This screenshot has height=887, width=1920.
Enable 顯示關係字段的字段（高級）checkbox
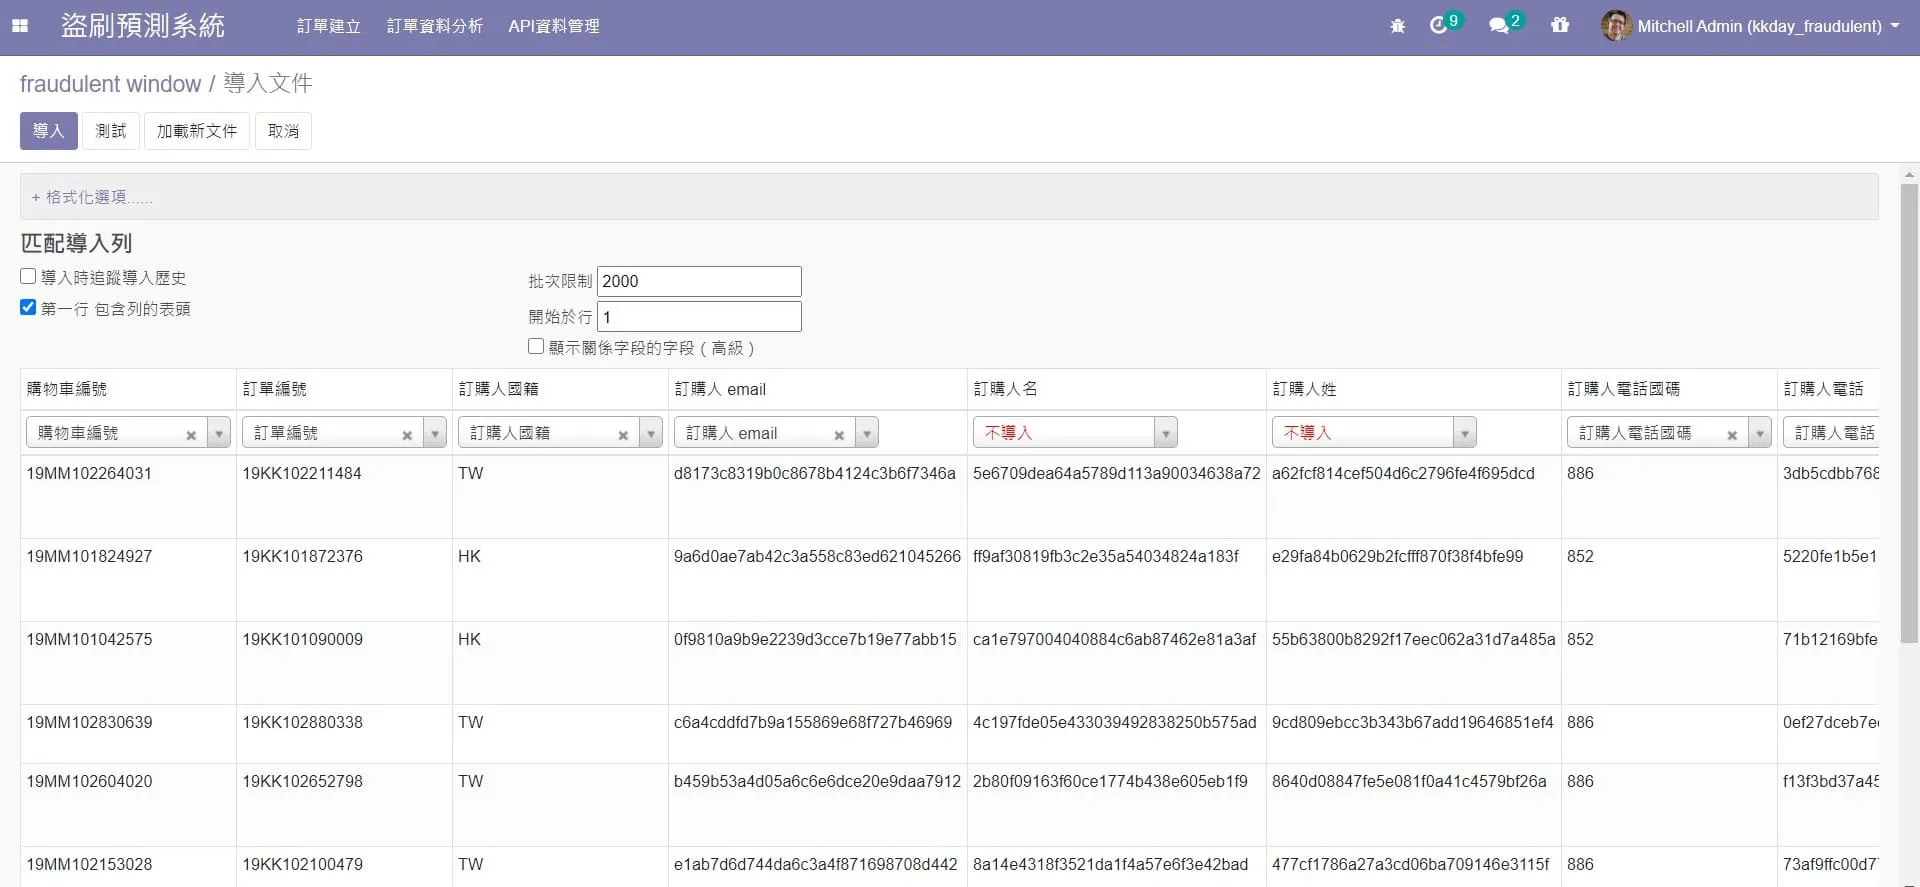536,346
